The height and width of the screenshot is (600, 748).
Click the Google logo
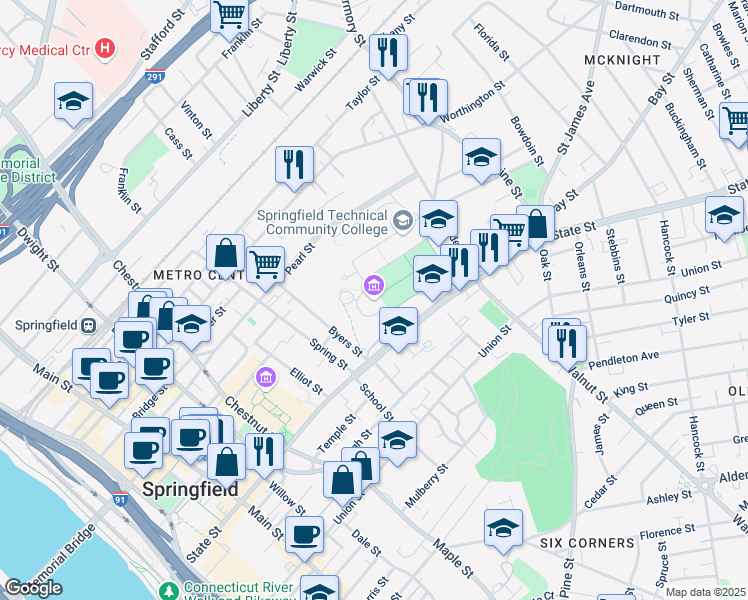(33, 589)
